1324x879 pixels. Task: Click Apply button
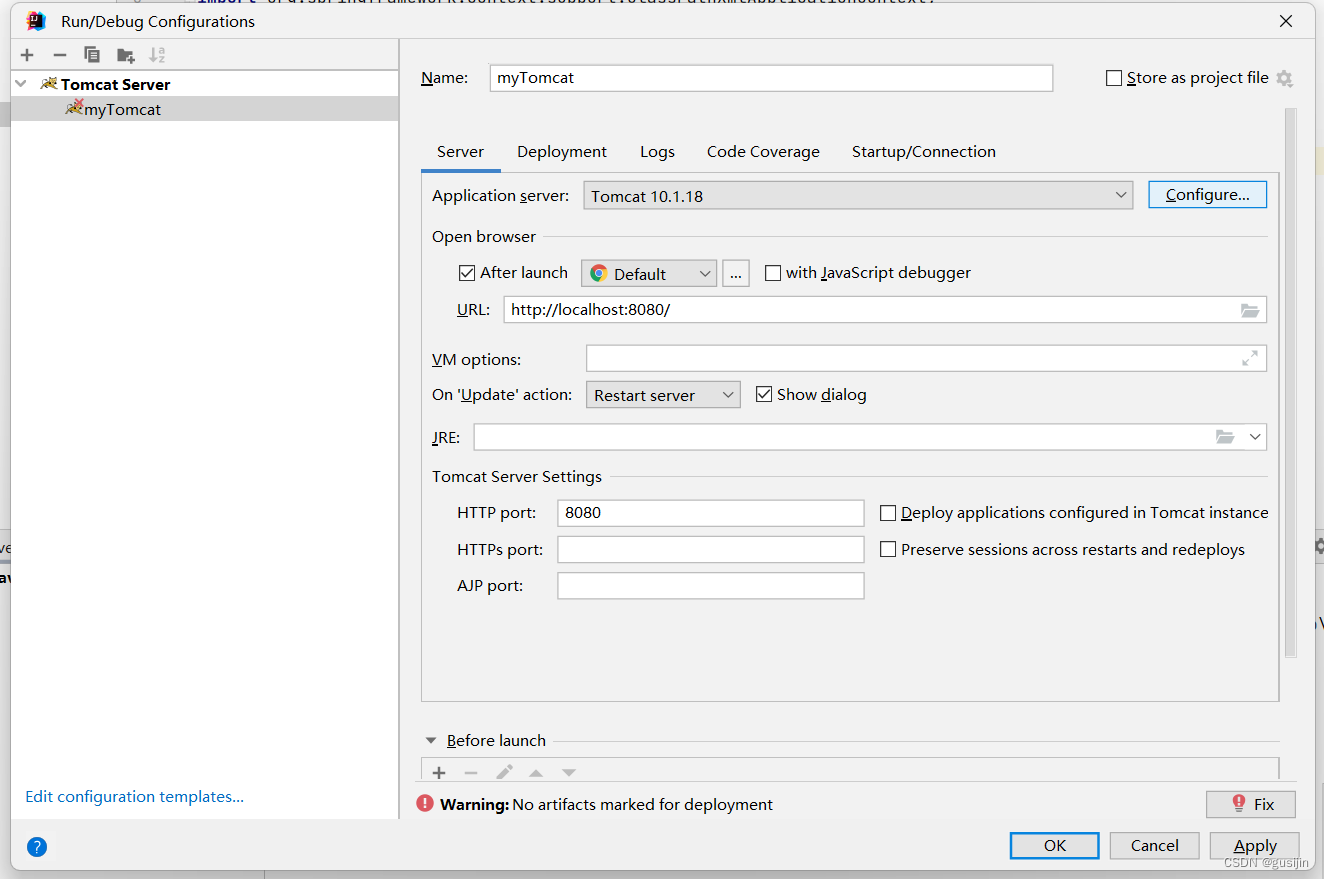(x=1255, y=845)
